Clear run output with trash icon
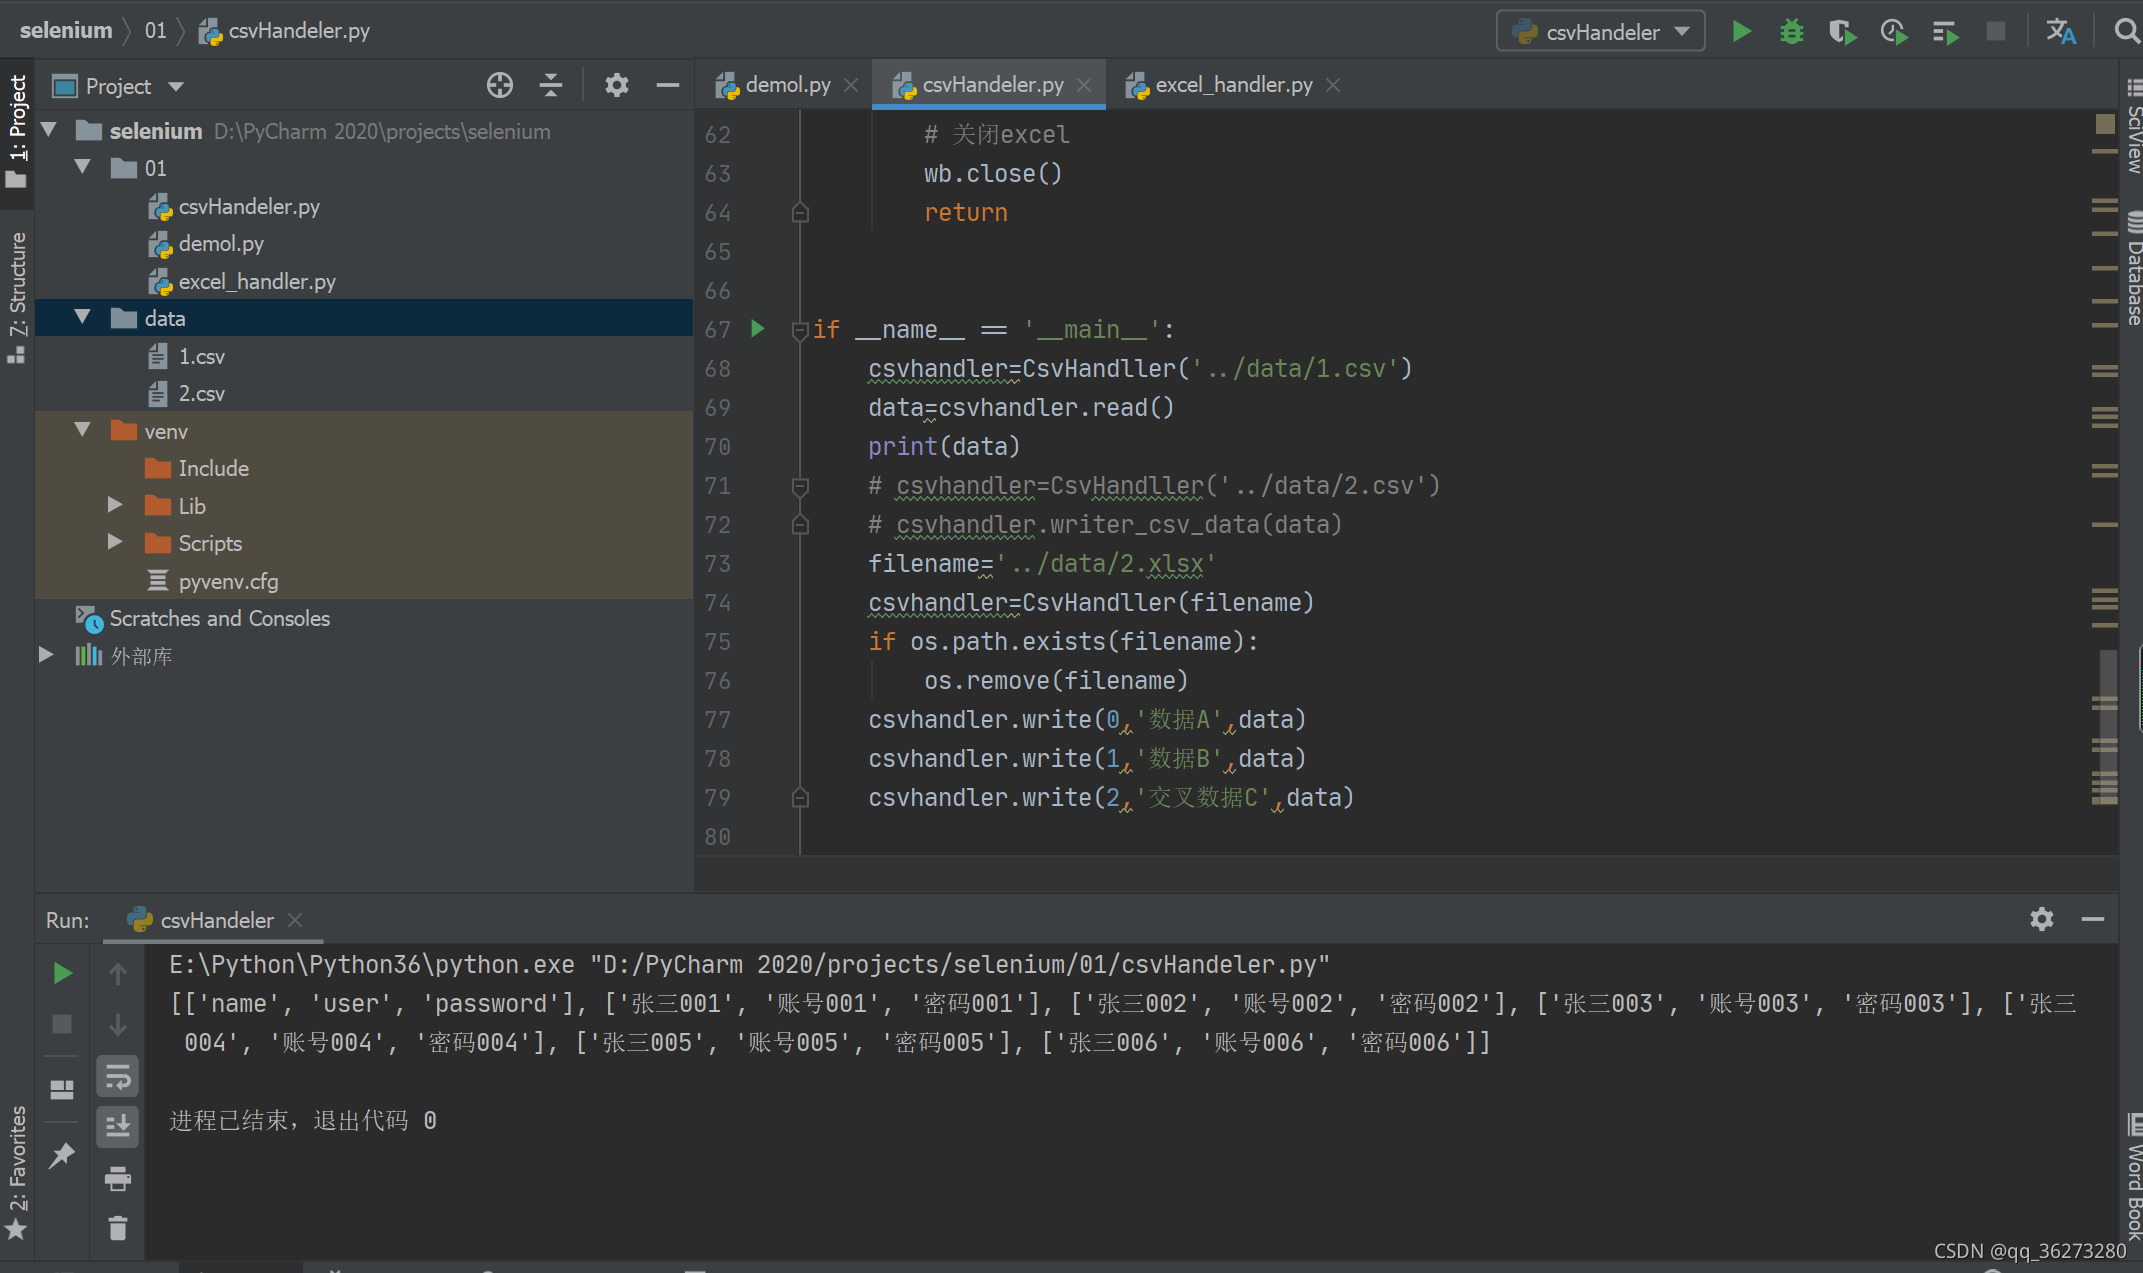 118,1228
